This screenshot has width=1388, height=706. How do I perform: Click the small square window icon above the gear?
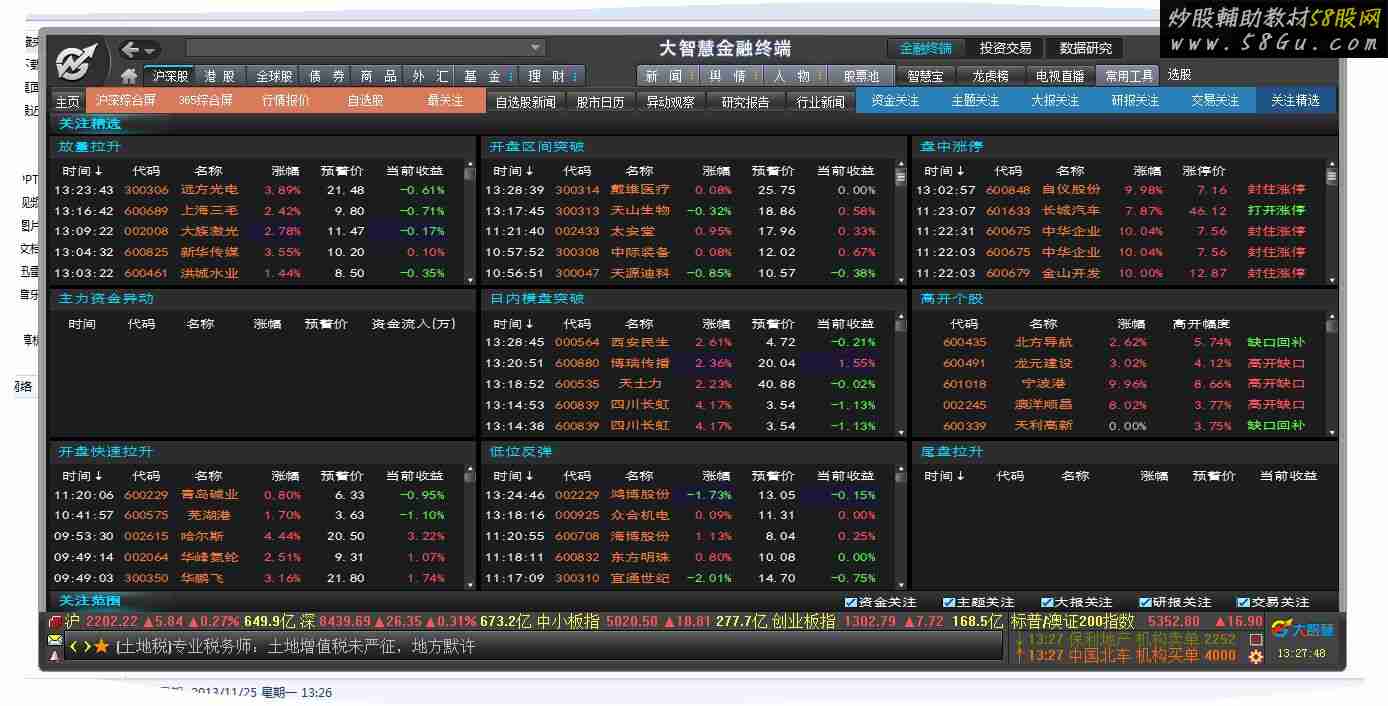pyautogui.click(x=1256, y=639)
